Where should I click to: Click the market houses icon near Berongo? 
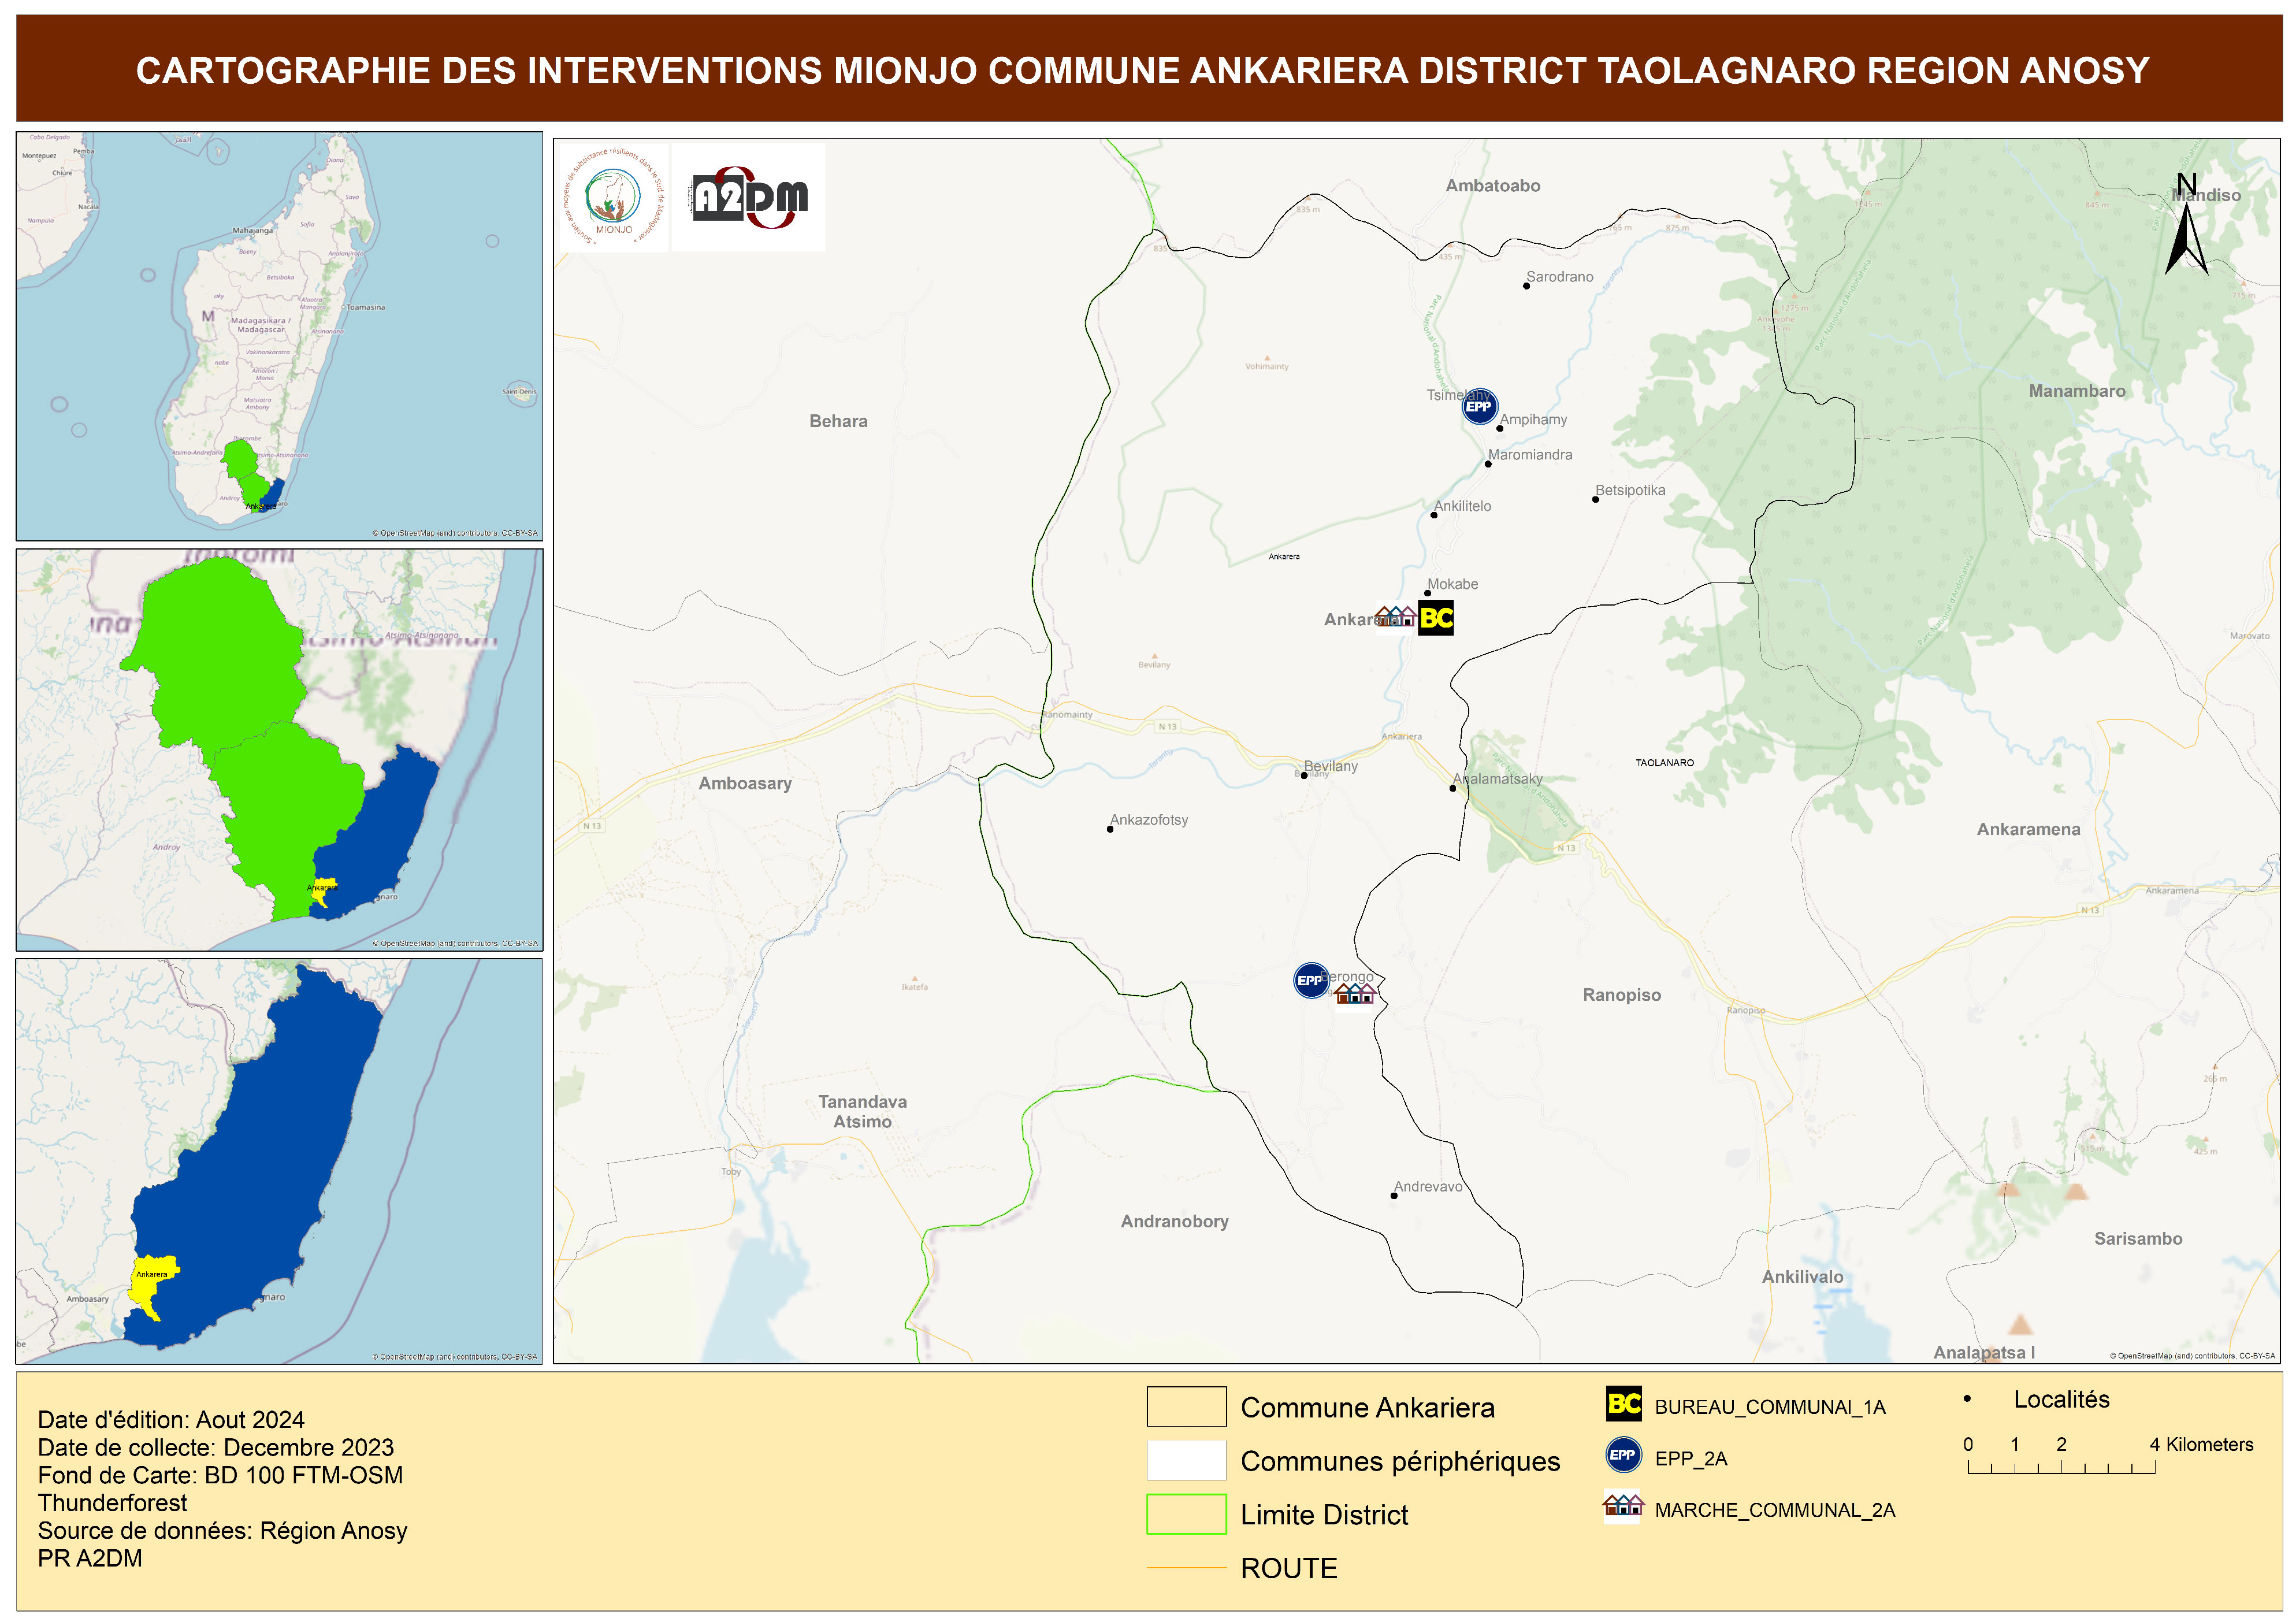pyautogui.click(x=1355, y=993)
